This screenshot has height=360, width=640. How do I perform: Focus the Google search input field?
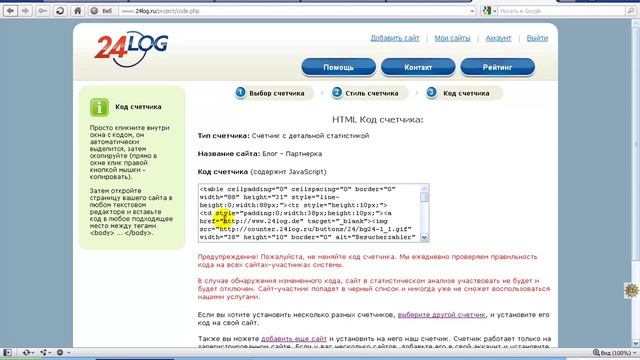pyautogui.click(x=562, y=11)
